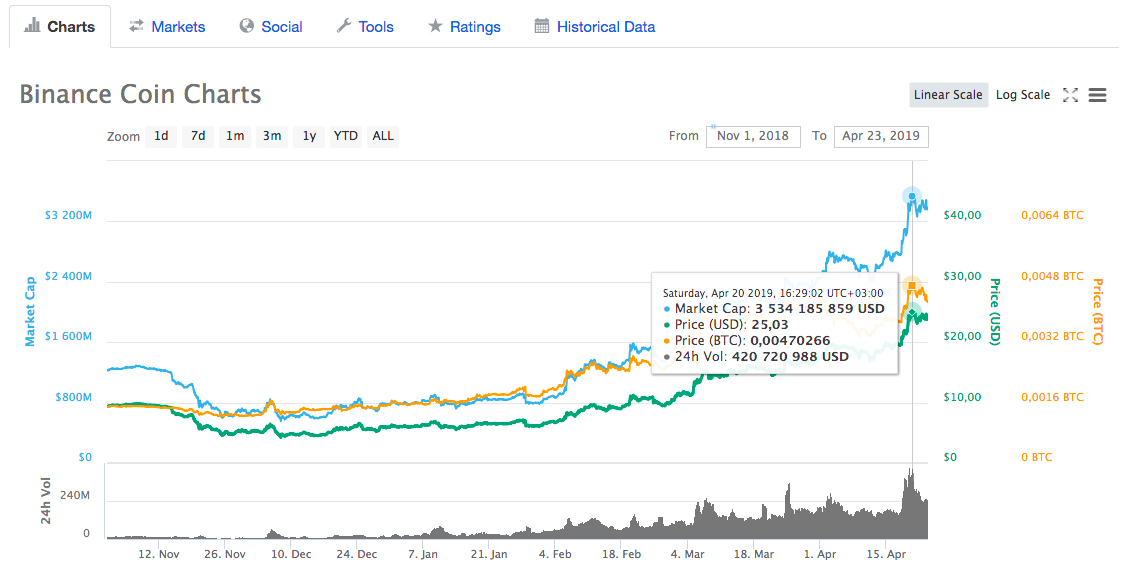1128x570 pixels.
Task: Open the chart hamburger context menu
Action: (x=1097, y=95)
